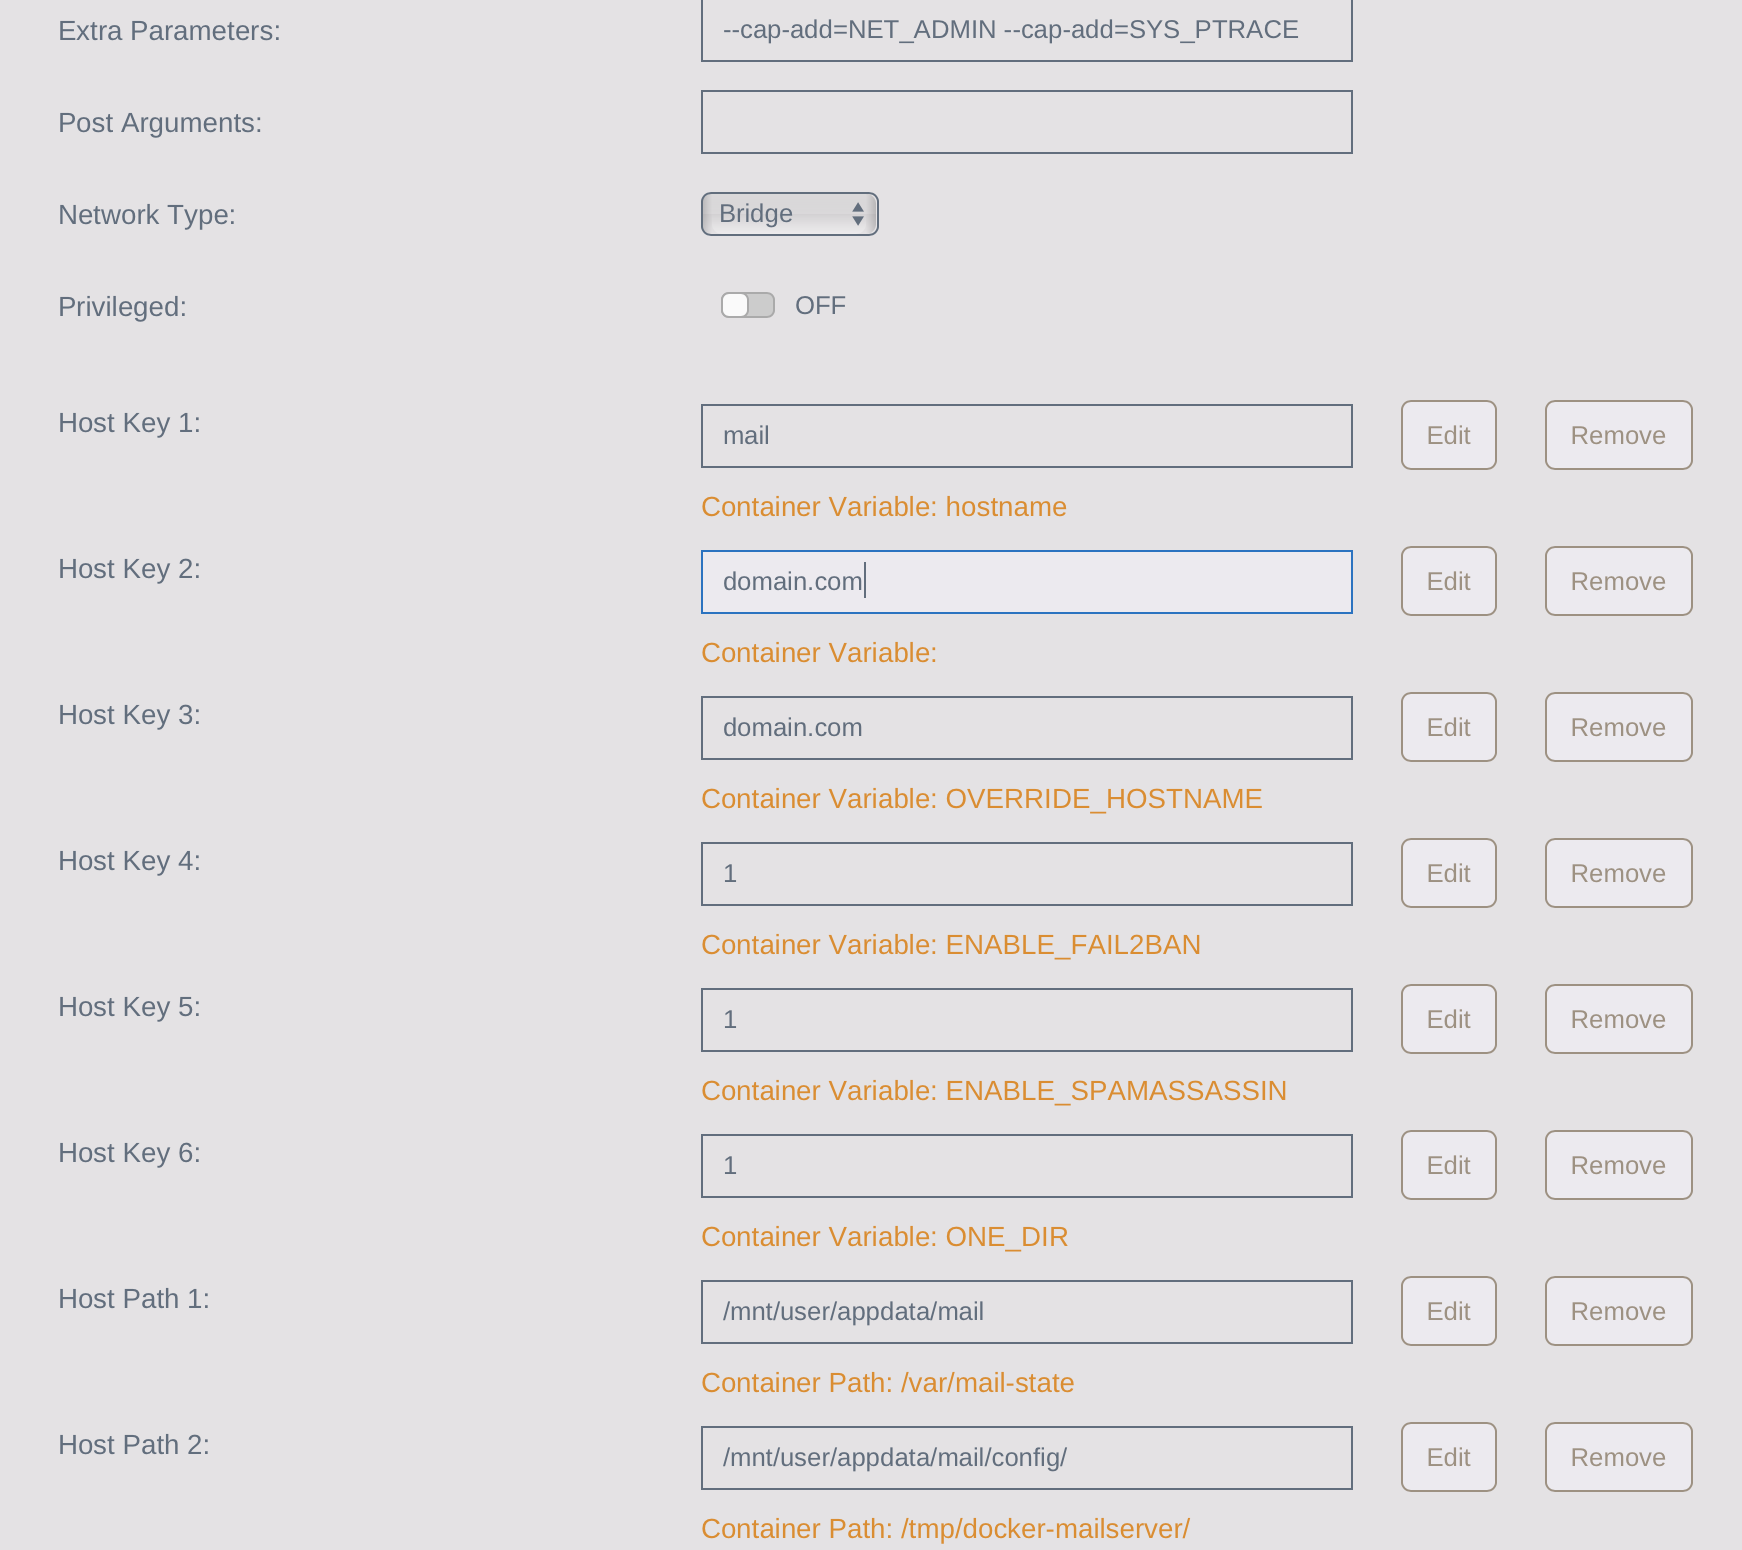Remove the ONE_DIR Host Key 6
The width and height of the screenshot is (1742, 1550).
coord(1619,1165)
